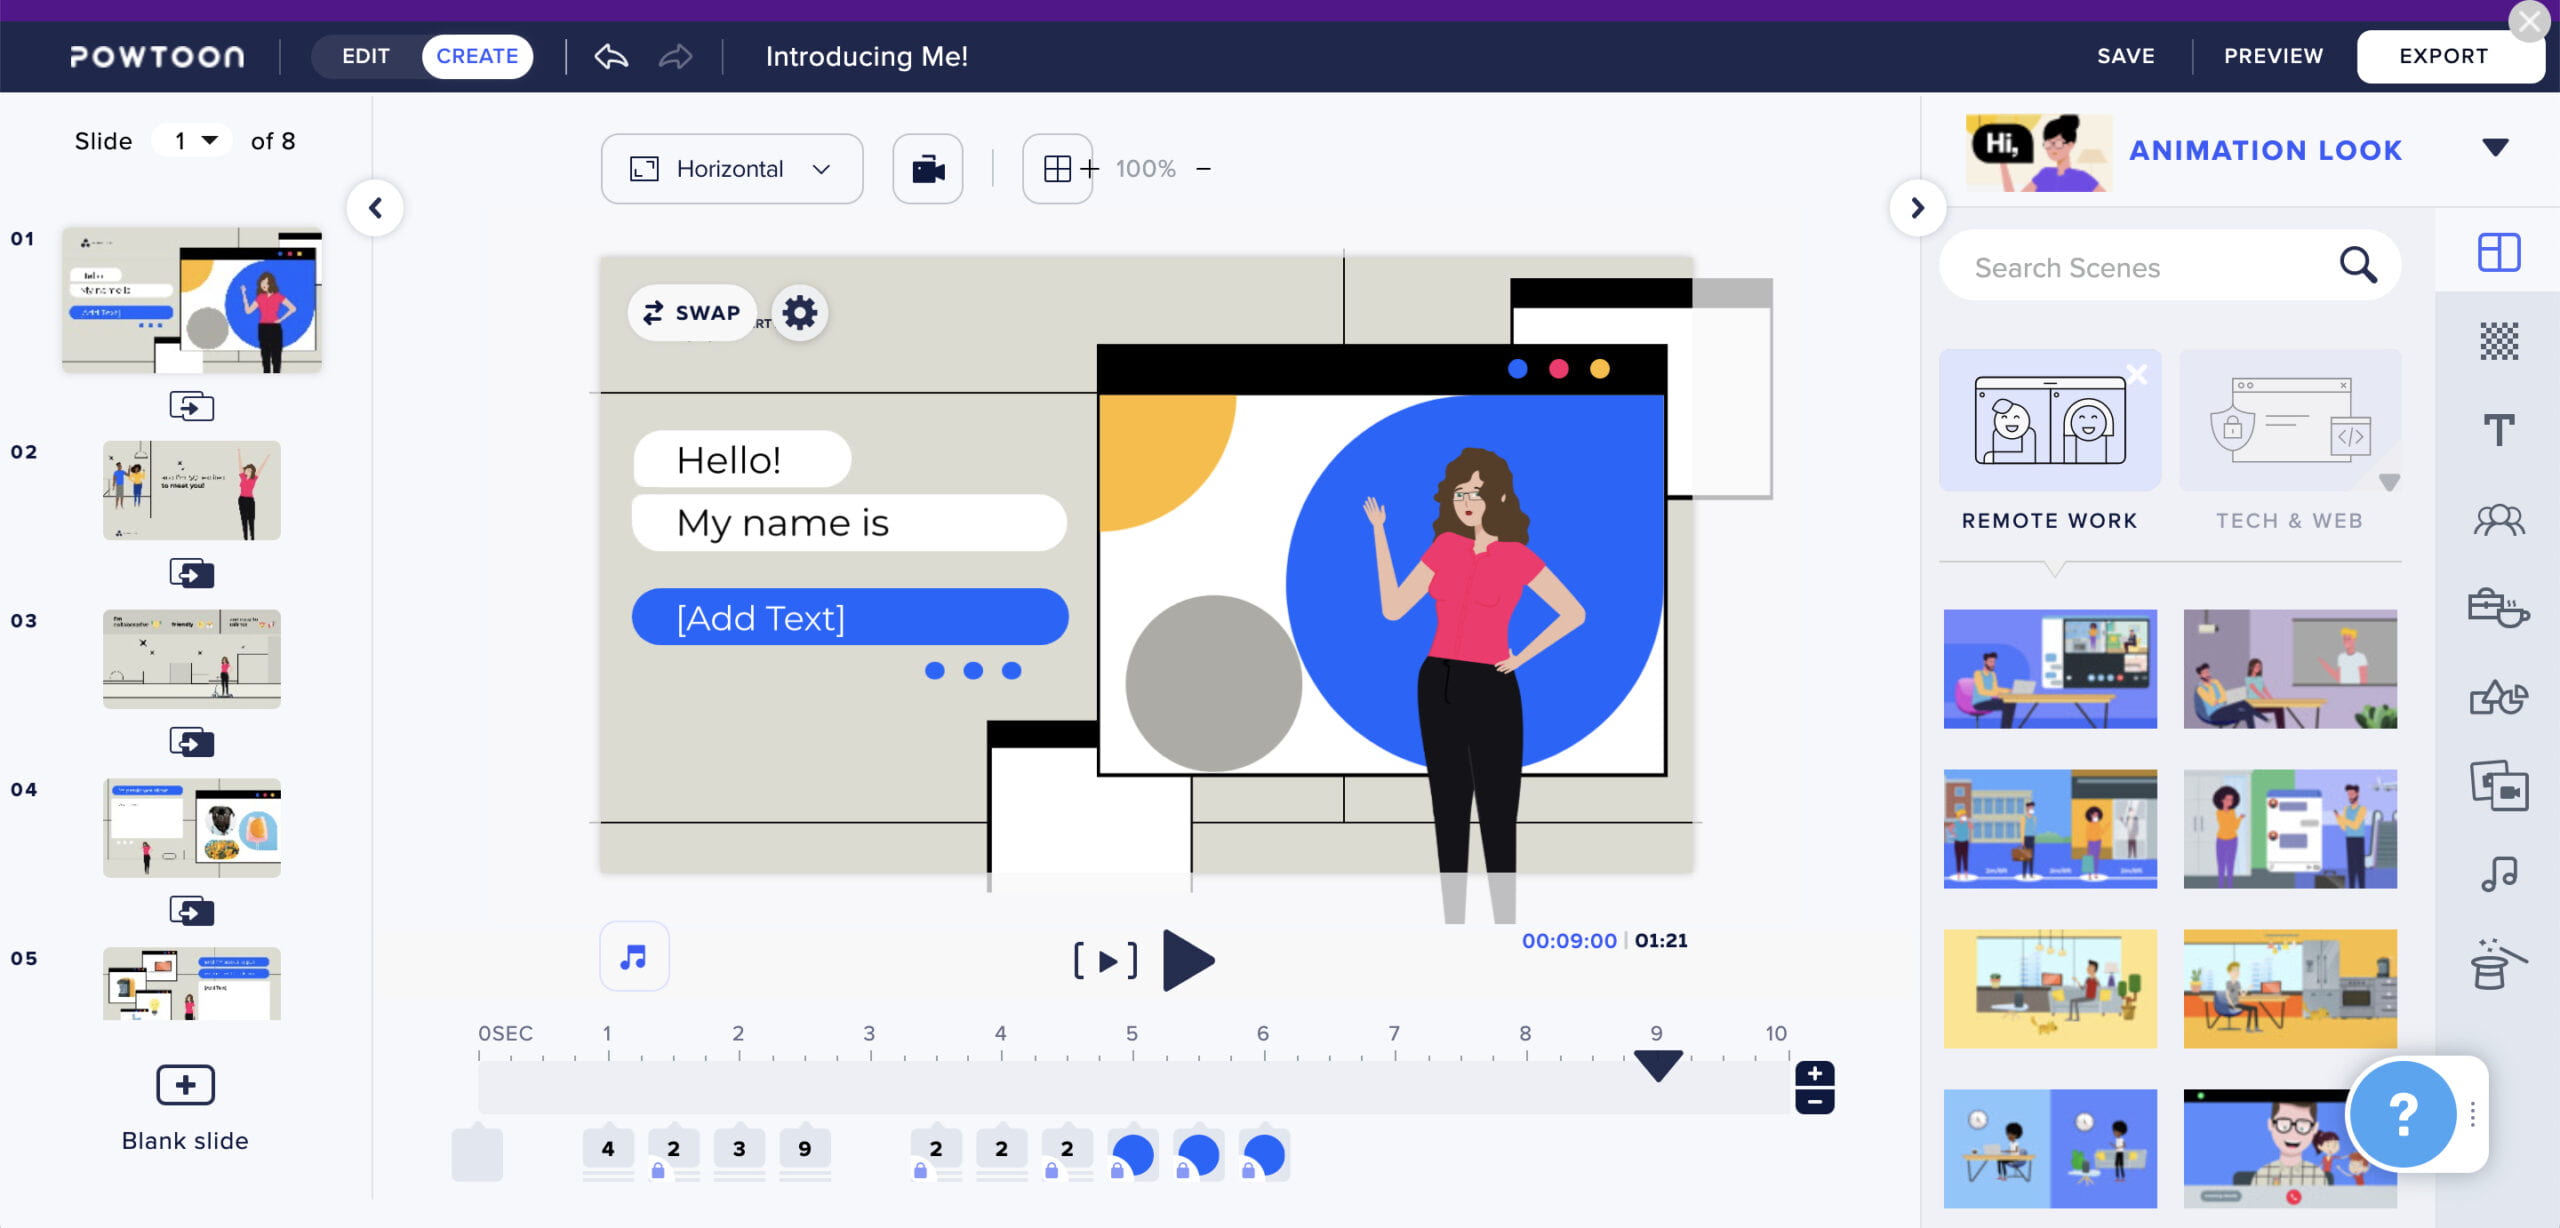Click timeline object labeled 4
This screenshot has width=2560, height=1228.
click(x=607, y=1149)
